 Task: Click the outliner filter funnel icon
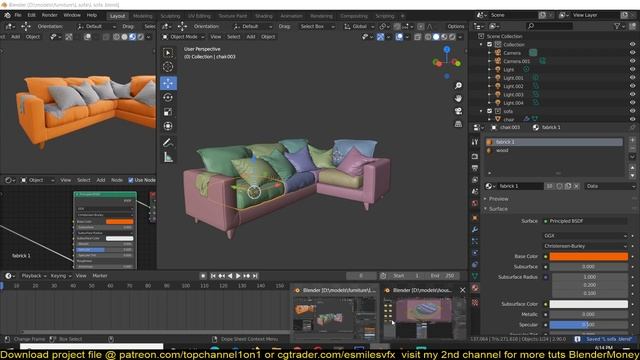click(617, 26)
